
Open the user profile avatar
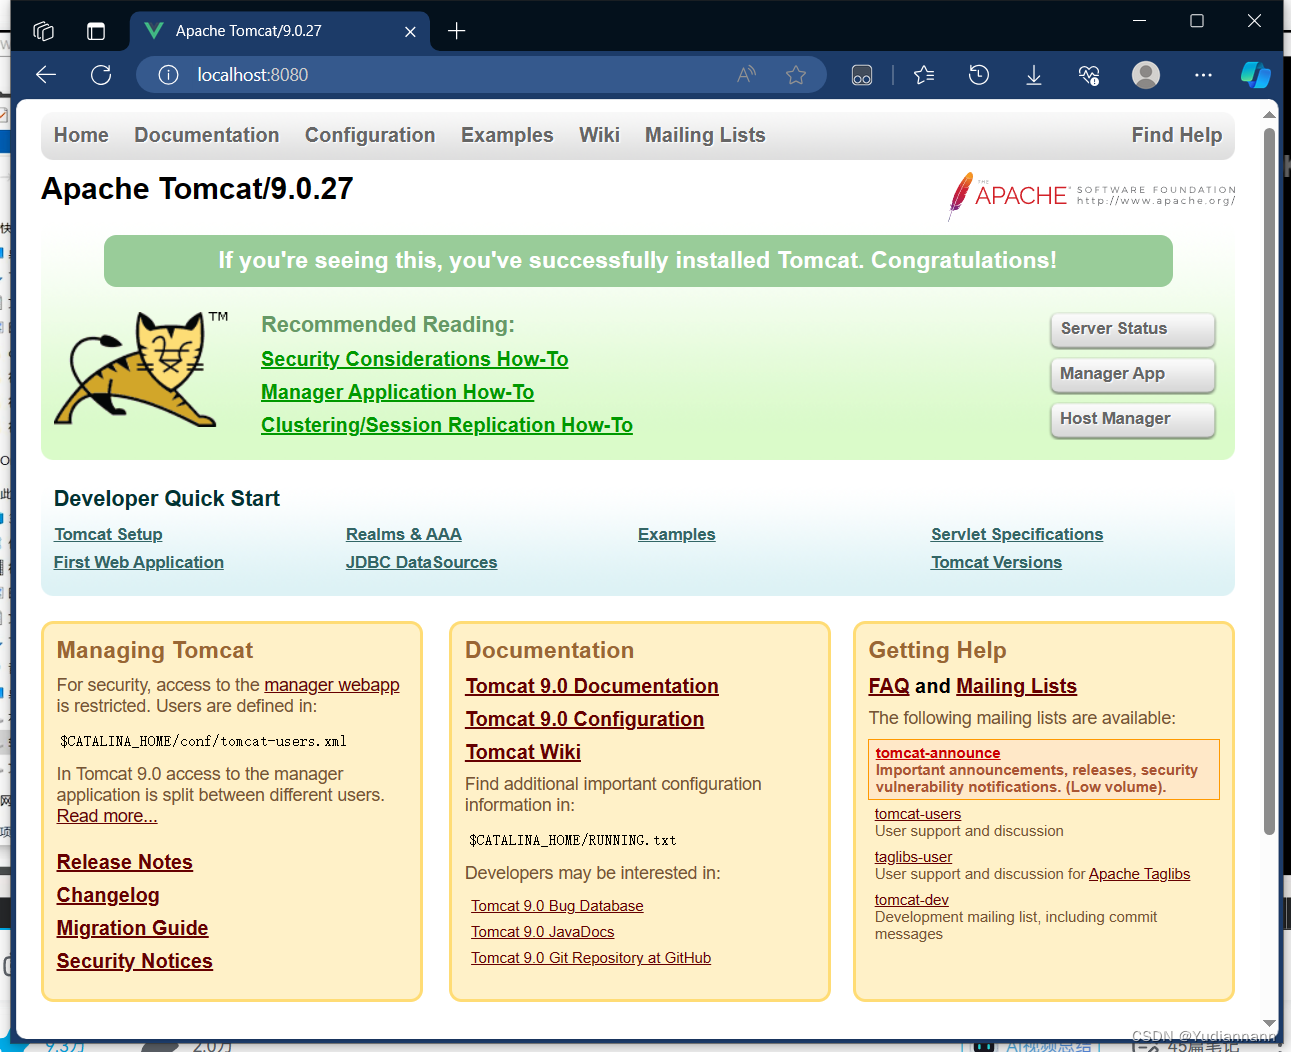pos(1146,75)
